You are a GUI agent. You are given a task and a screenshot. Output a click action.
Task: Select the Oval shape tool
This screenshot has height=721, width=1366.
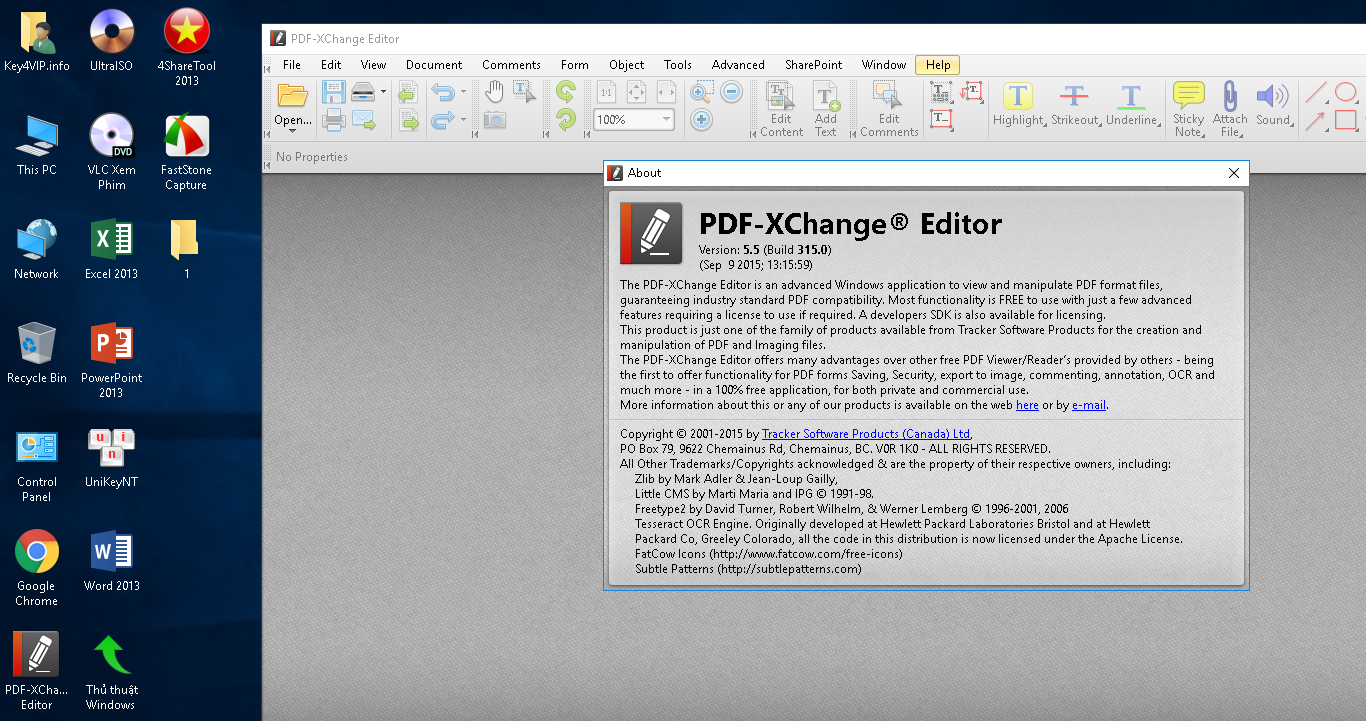1346,93
